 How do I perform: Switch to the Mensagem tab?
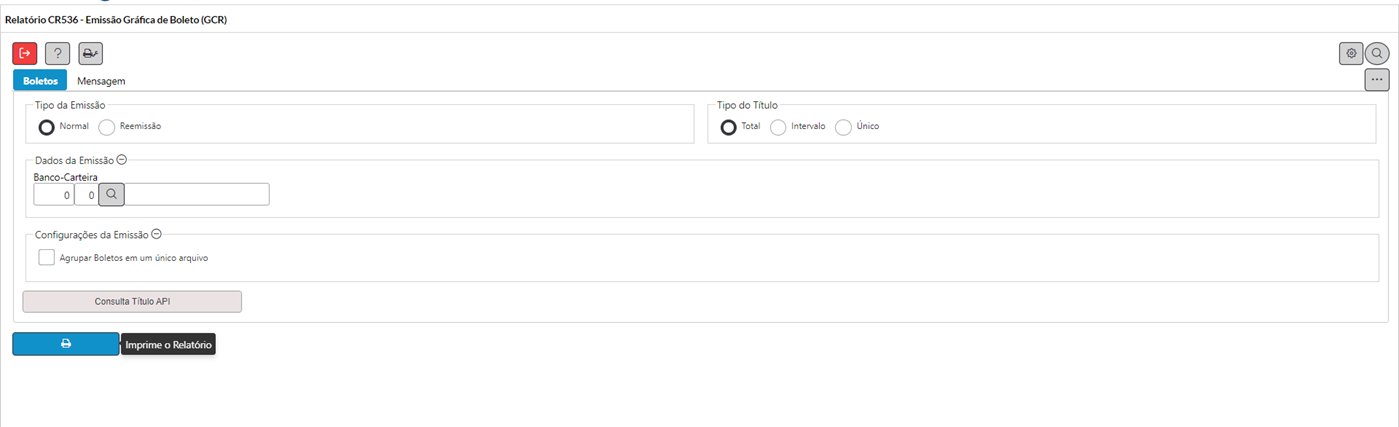(x=101, y=81)
